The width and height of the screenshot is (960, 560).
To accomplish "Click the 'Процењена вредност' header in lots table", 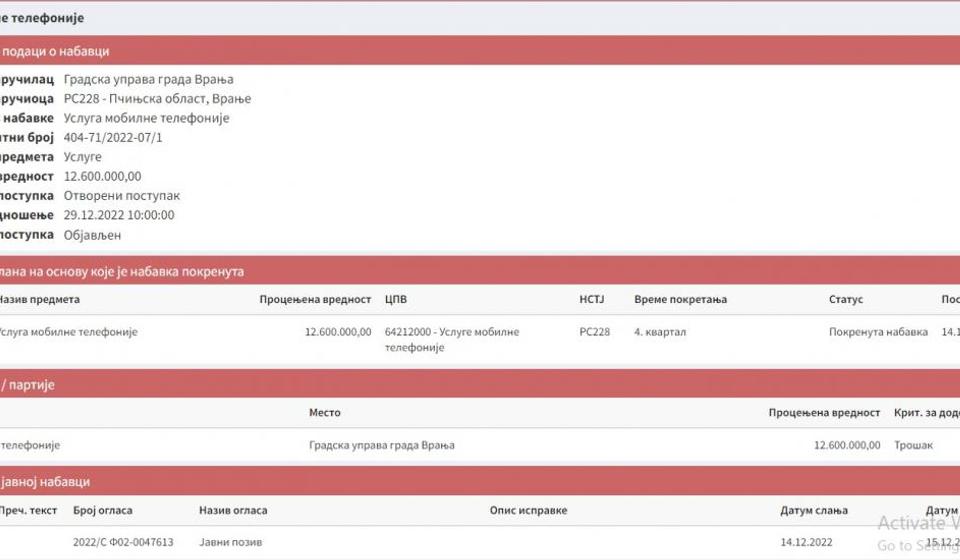I will 824,413.
